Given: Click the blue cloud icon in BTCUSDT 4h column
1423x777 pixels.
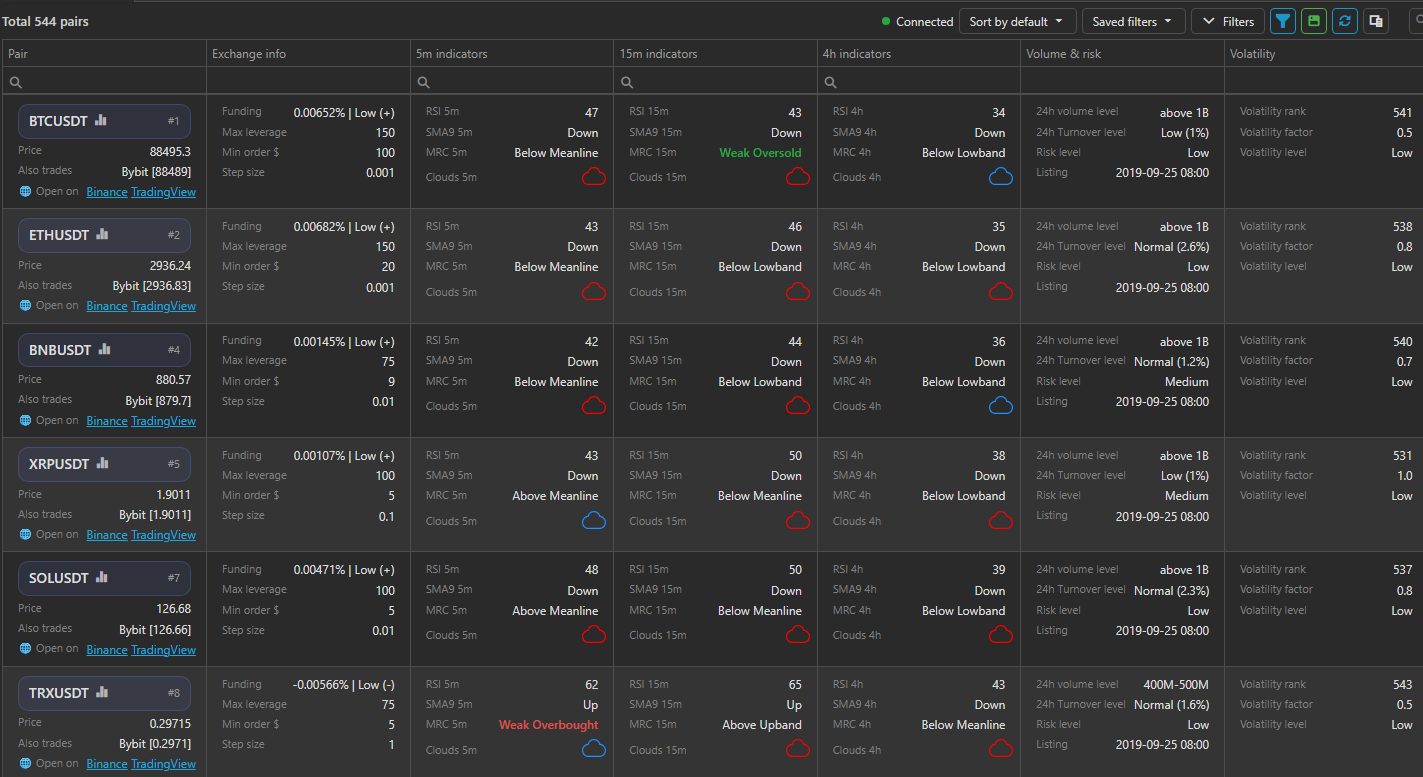Looking at the screenshot, I should click(1000, 177).
